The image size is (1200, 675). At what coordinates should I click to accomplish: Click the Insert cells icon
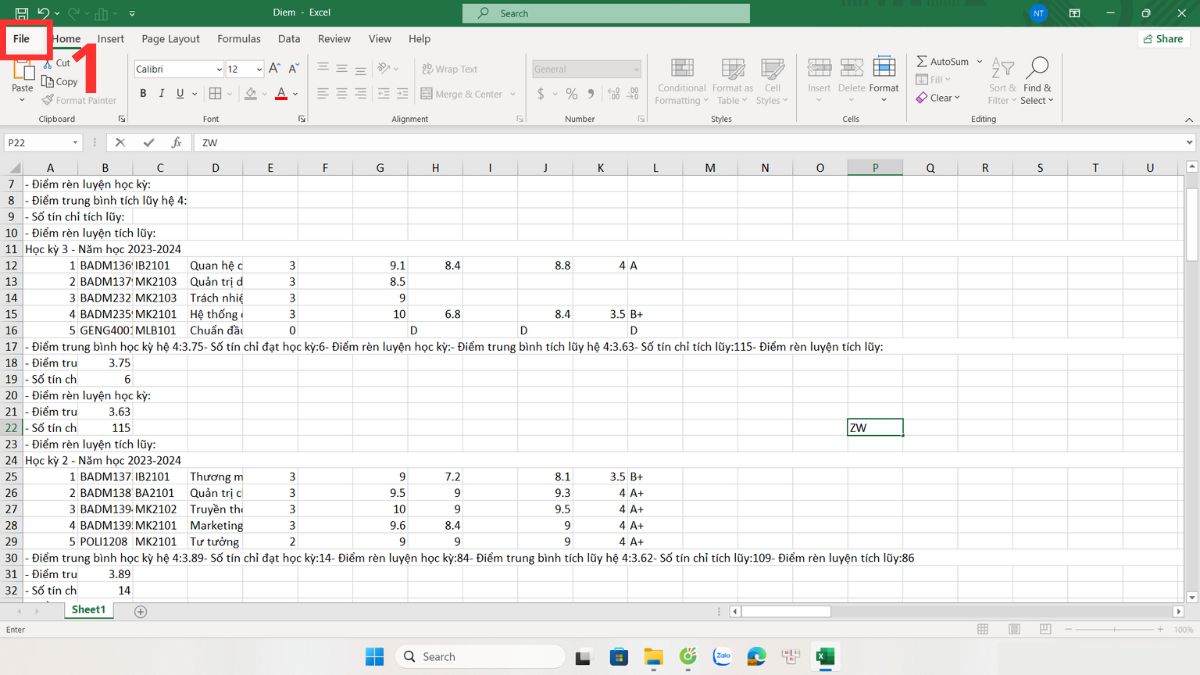coord(819,69)
